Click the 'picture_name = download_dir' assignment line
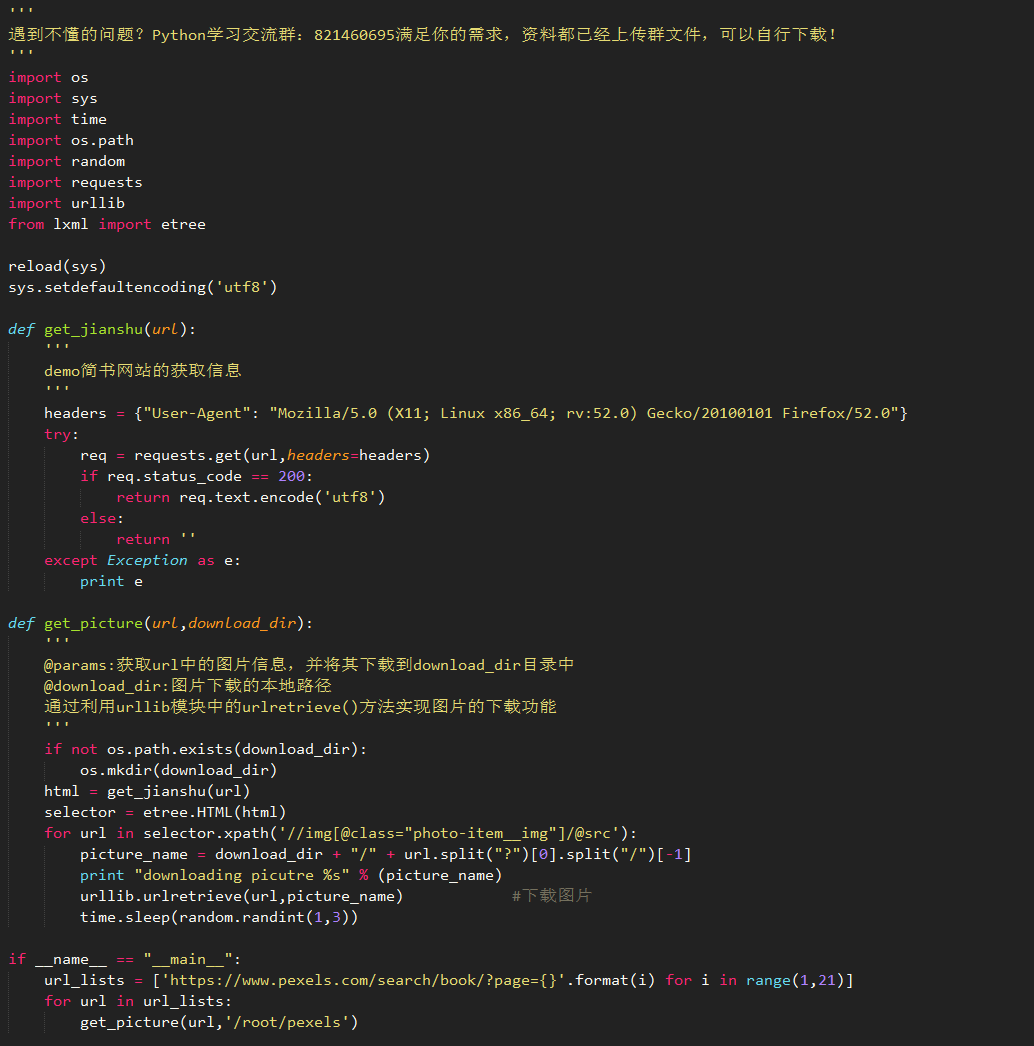The image size is (1034, 1046). [386, 855]
